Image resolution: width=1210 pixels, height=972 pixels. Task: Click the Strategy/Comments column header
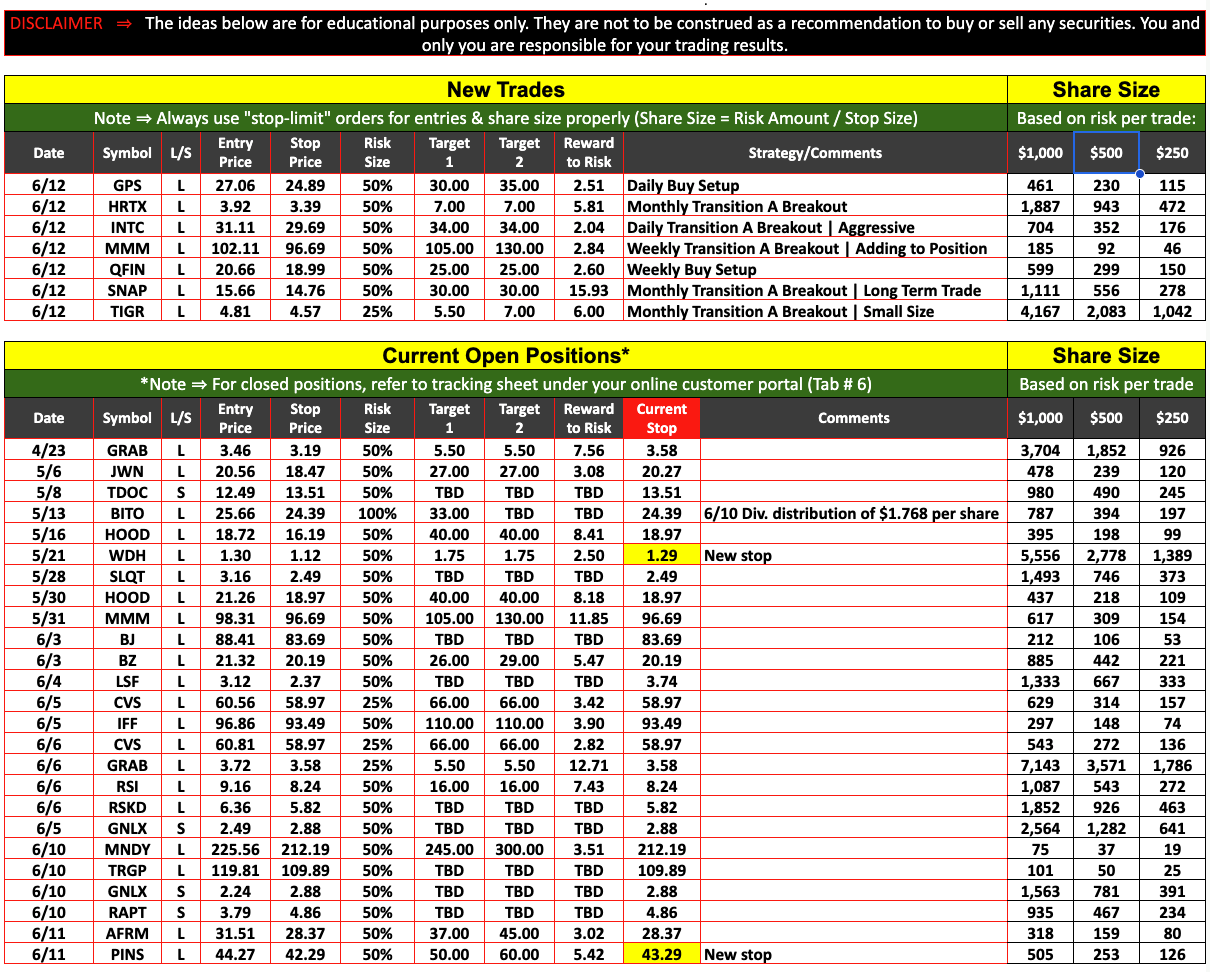[814, 153]
